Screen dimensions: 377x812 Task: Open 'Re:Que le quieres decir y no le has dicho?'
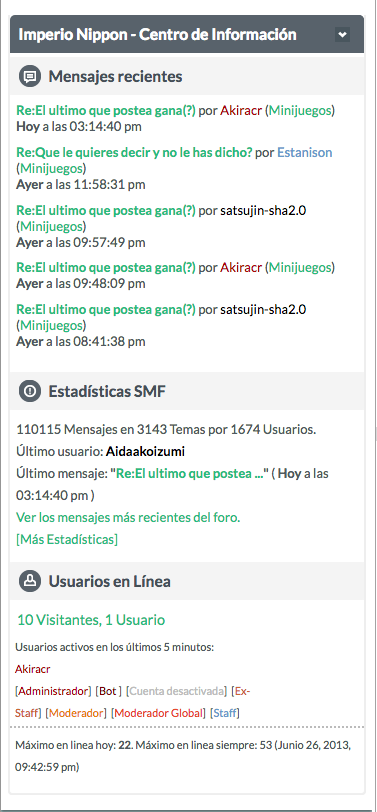(x=134, y=152)
